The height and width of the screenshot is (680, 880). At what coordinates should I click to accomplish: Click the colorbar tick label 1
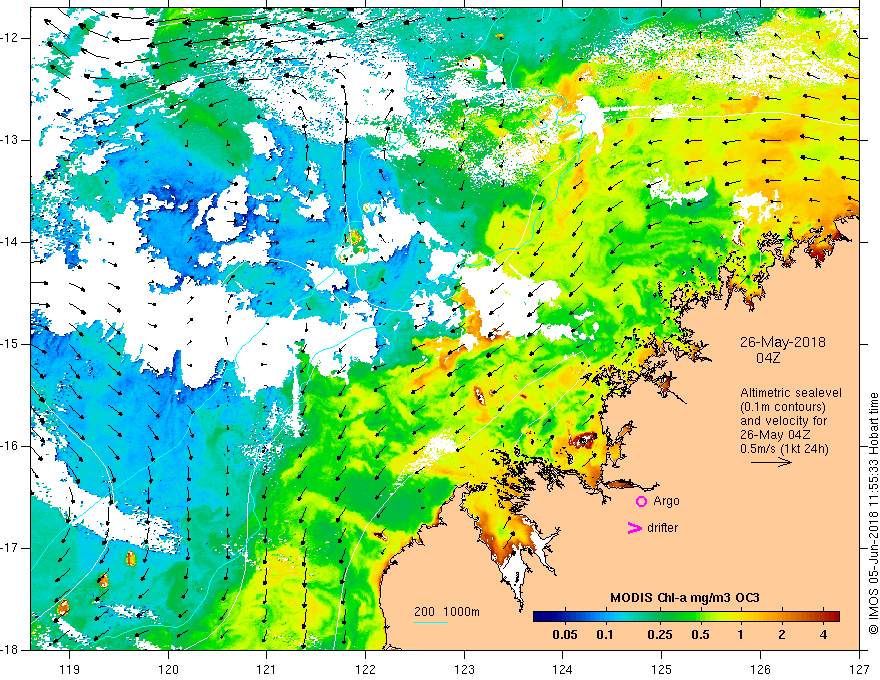(740, 635)
